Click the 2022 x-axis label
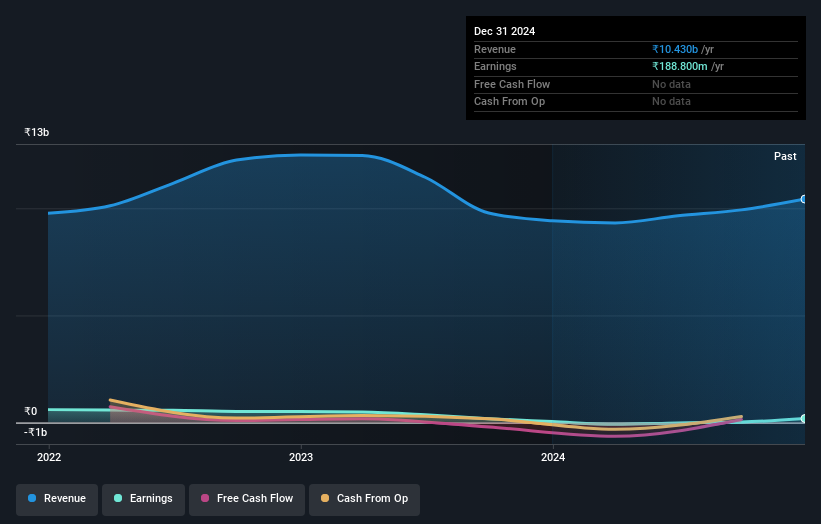This screenshot has height=524, width=821. pos(49,458)
